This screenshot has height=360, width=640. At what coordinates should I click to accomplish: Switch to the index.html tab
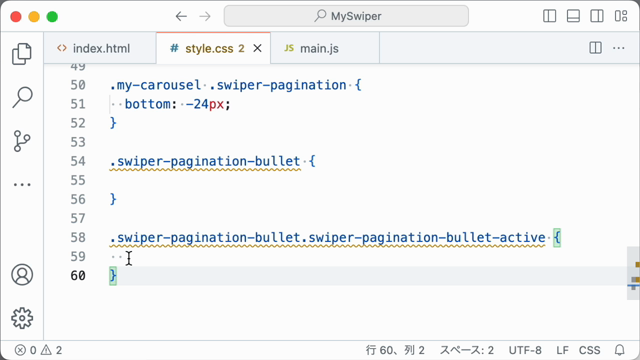[100, 48]
